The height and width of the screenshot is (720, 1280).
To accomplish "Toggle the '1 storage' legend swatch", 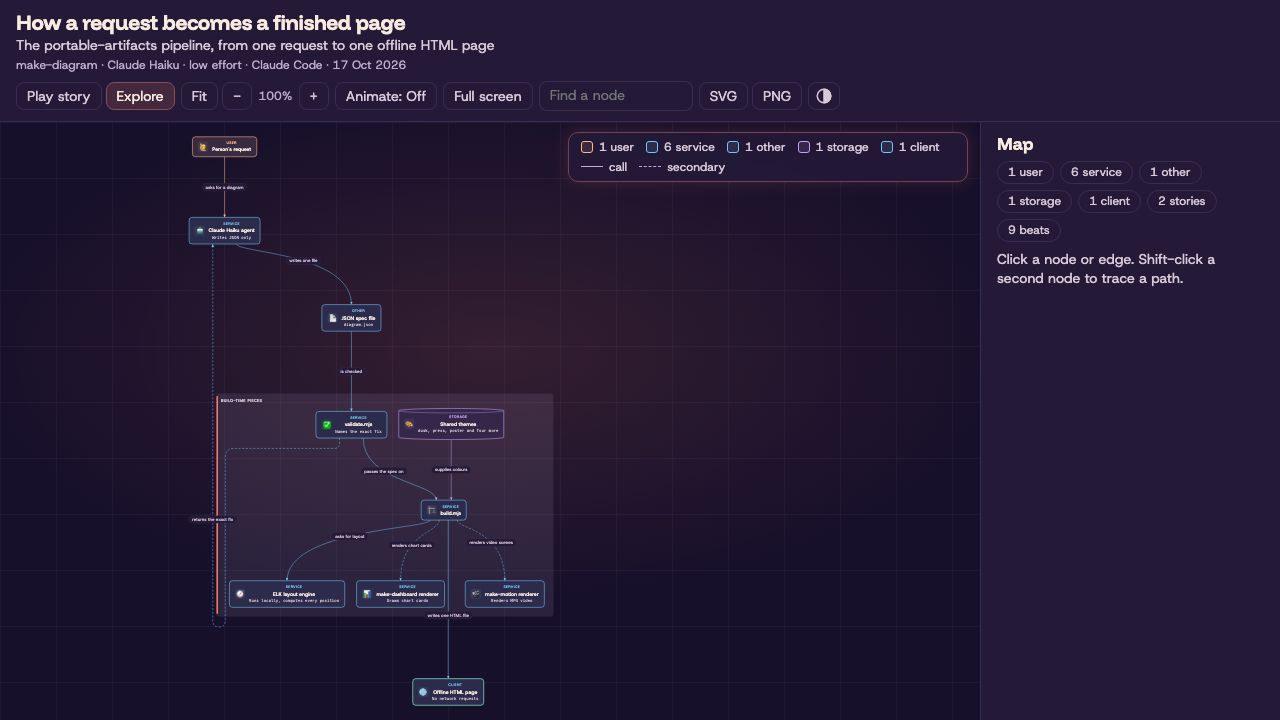I will tap(804, 147).
